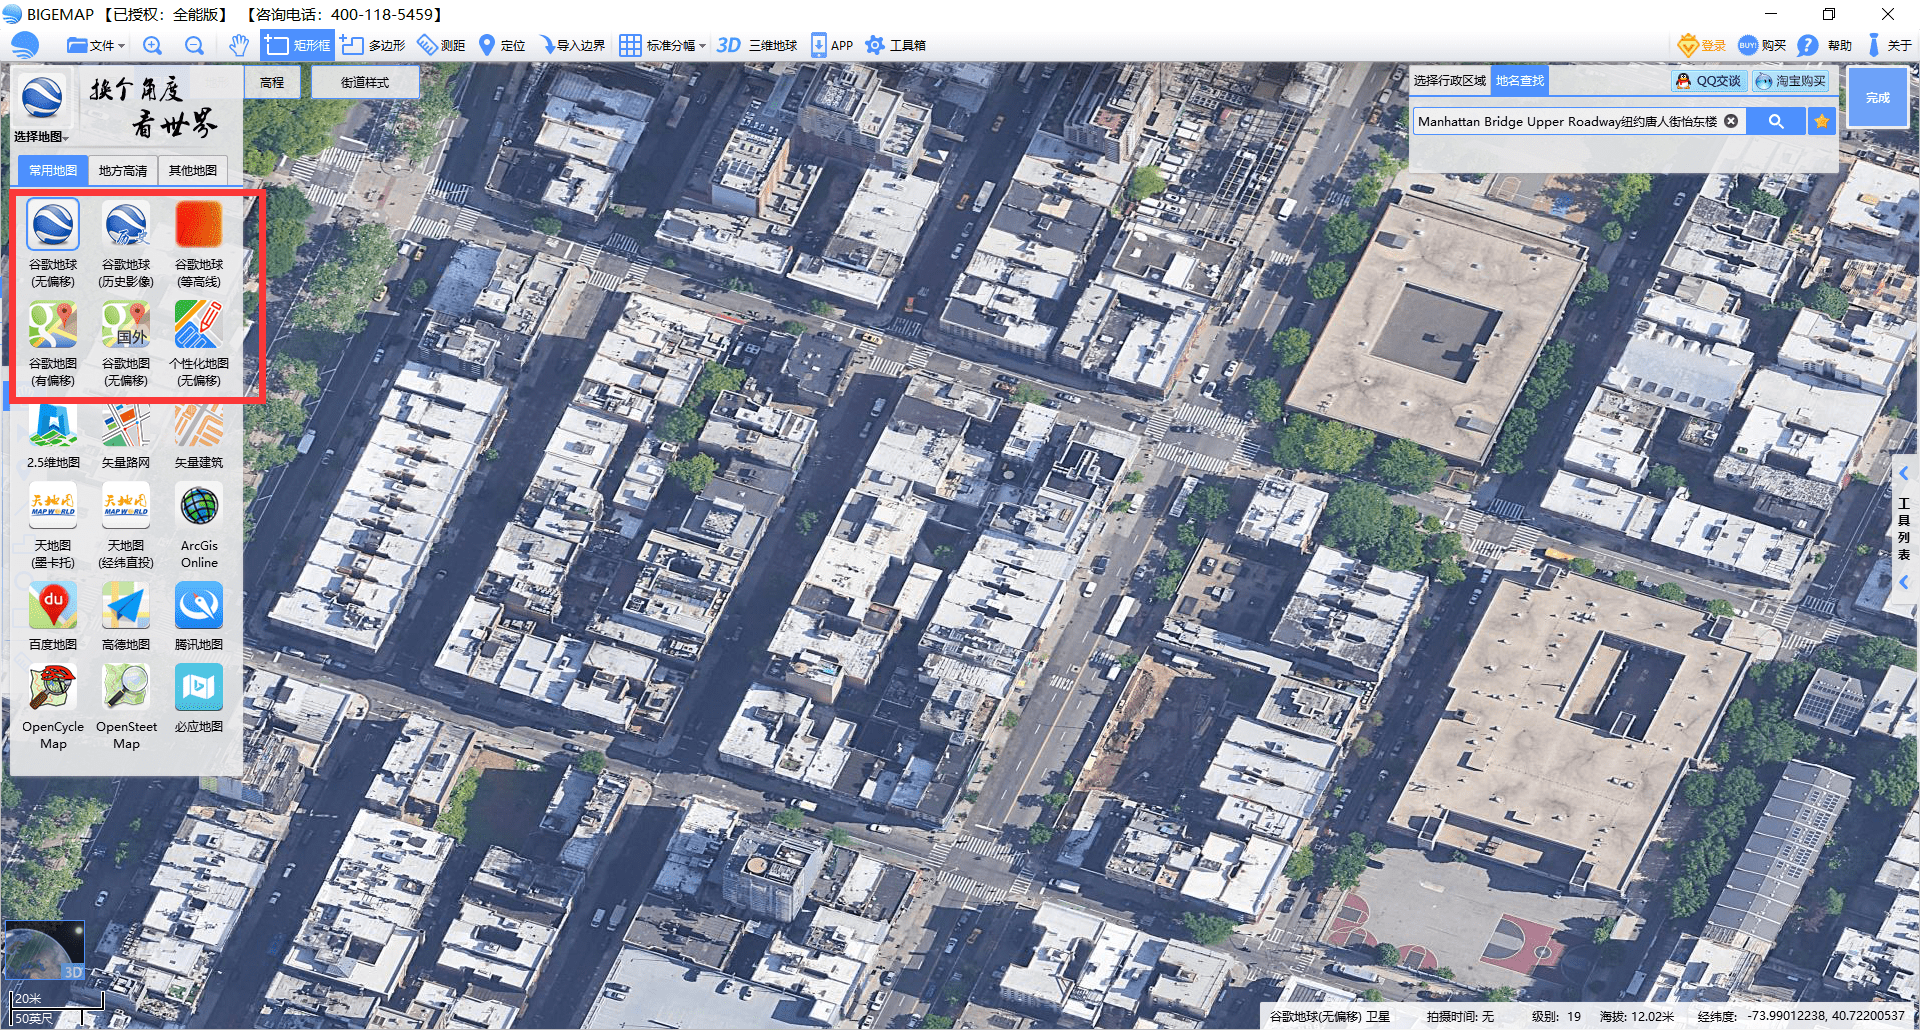Toggle the 多边形 polygon selection tool

click(x=373, y=45)
